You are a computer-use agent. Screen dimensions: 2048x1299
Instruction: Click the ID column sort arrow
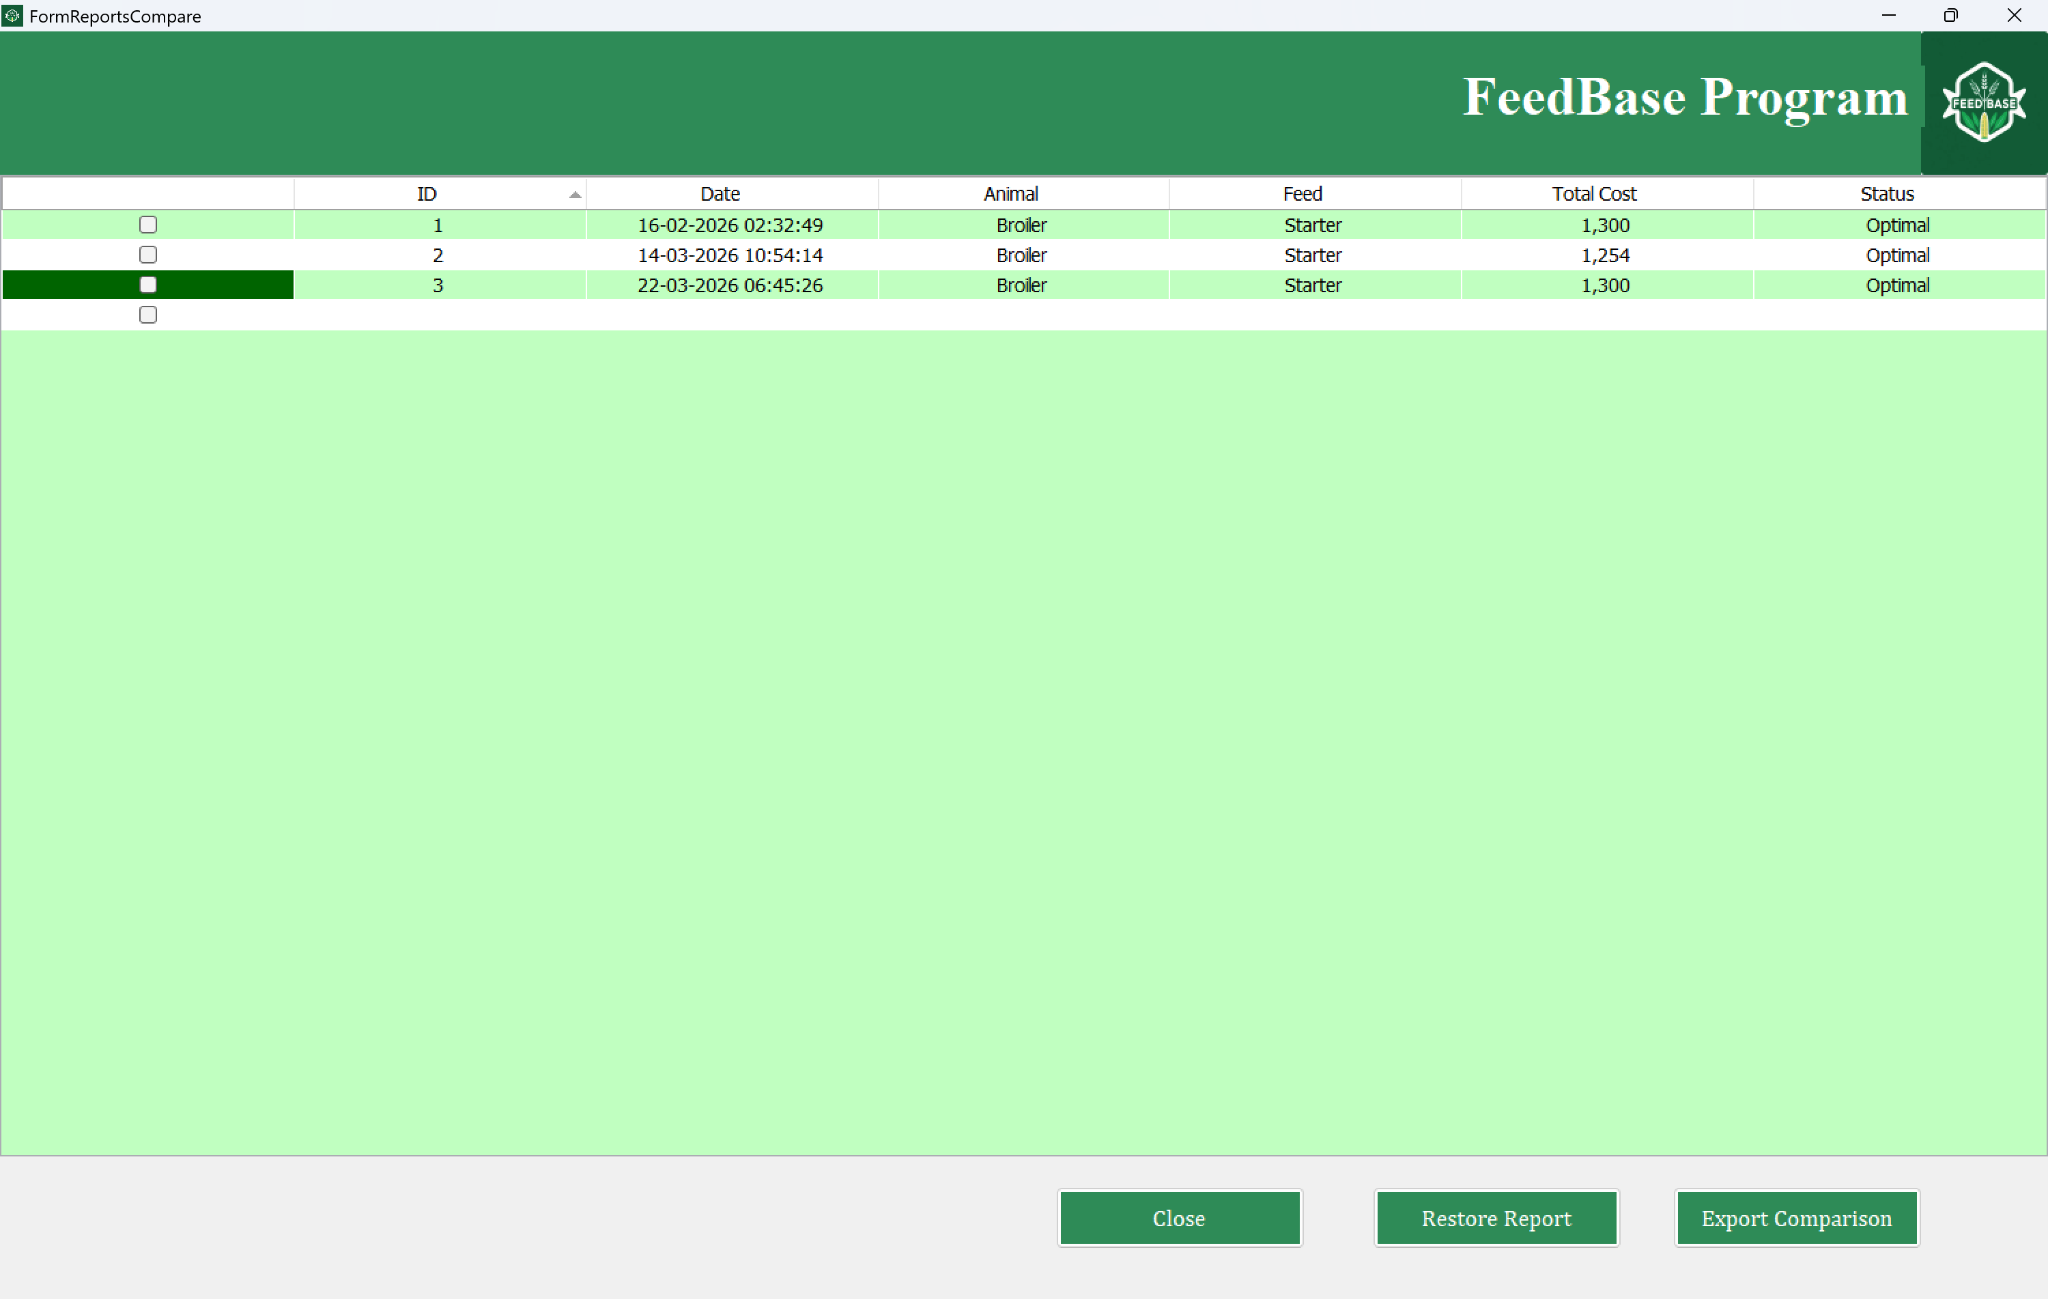(x=575, y=195)
